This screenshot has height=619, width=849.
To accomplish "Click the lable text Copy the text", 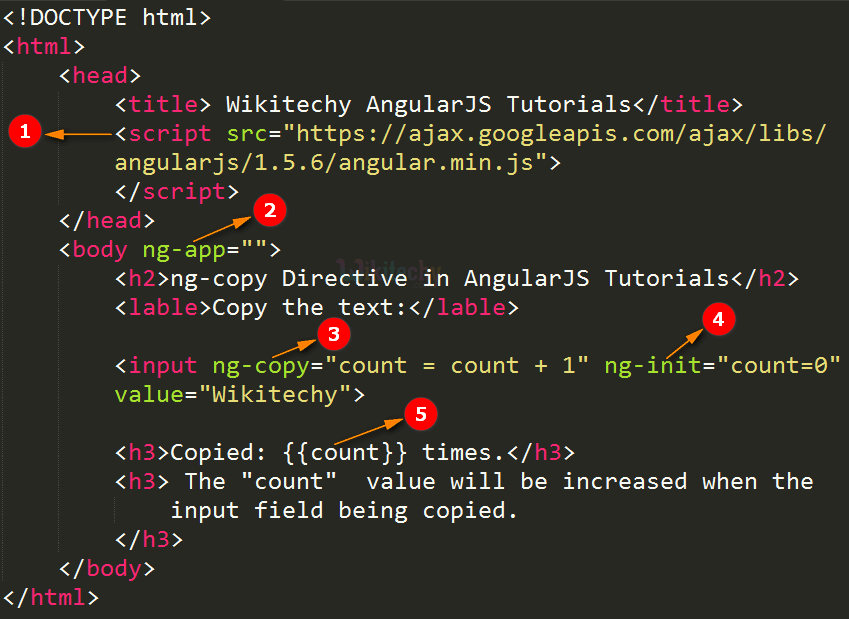I will (x=309, y=308).
